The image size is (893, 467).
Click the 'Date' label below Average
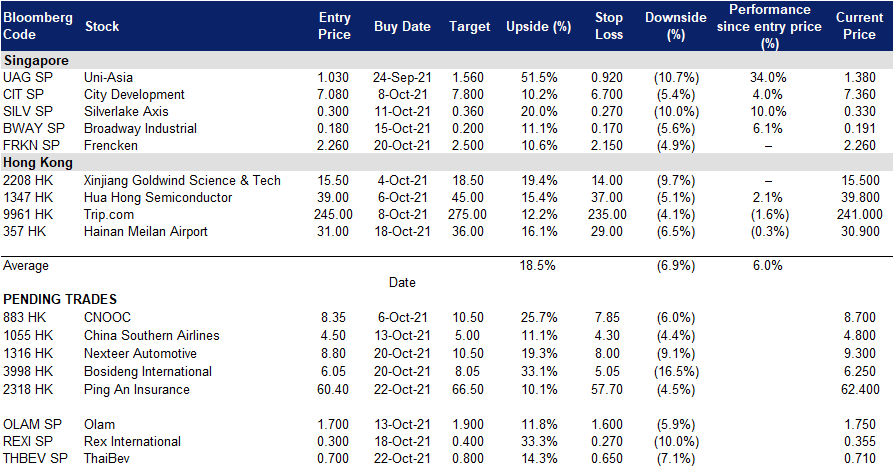click(x=402, y=282)
